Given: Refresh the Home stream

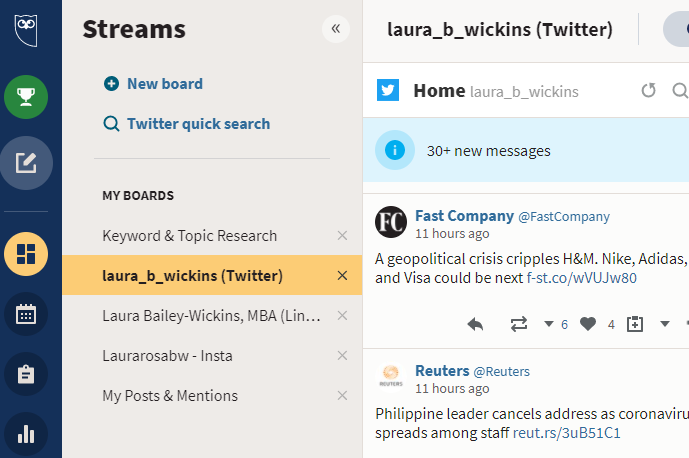Looking at the screenshot, I should pyautogui.click(x=648, y=91).
